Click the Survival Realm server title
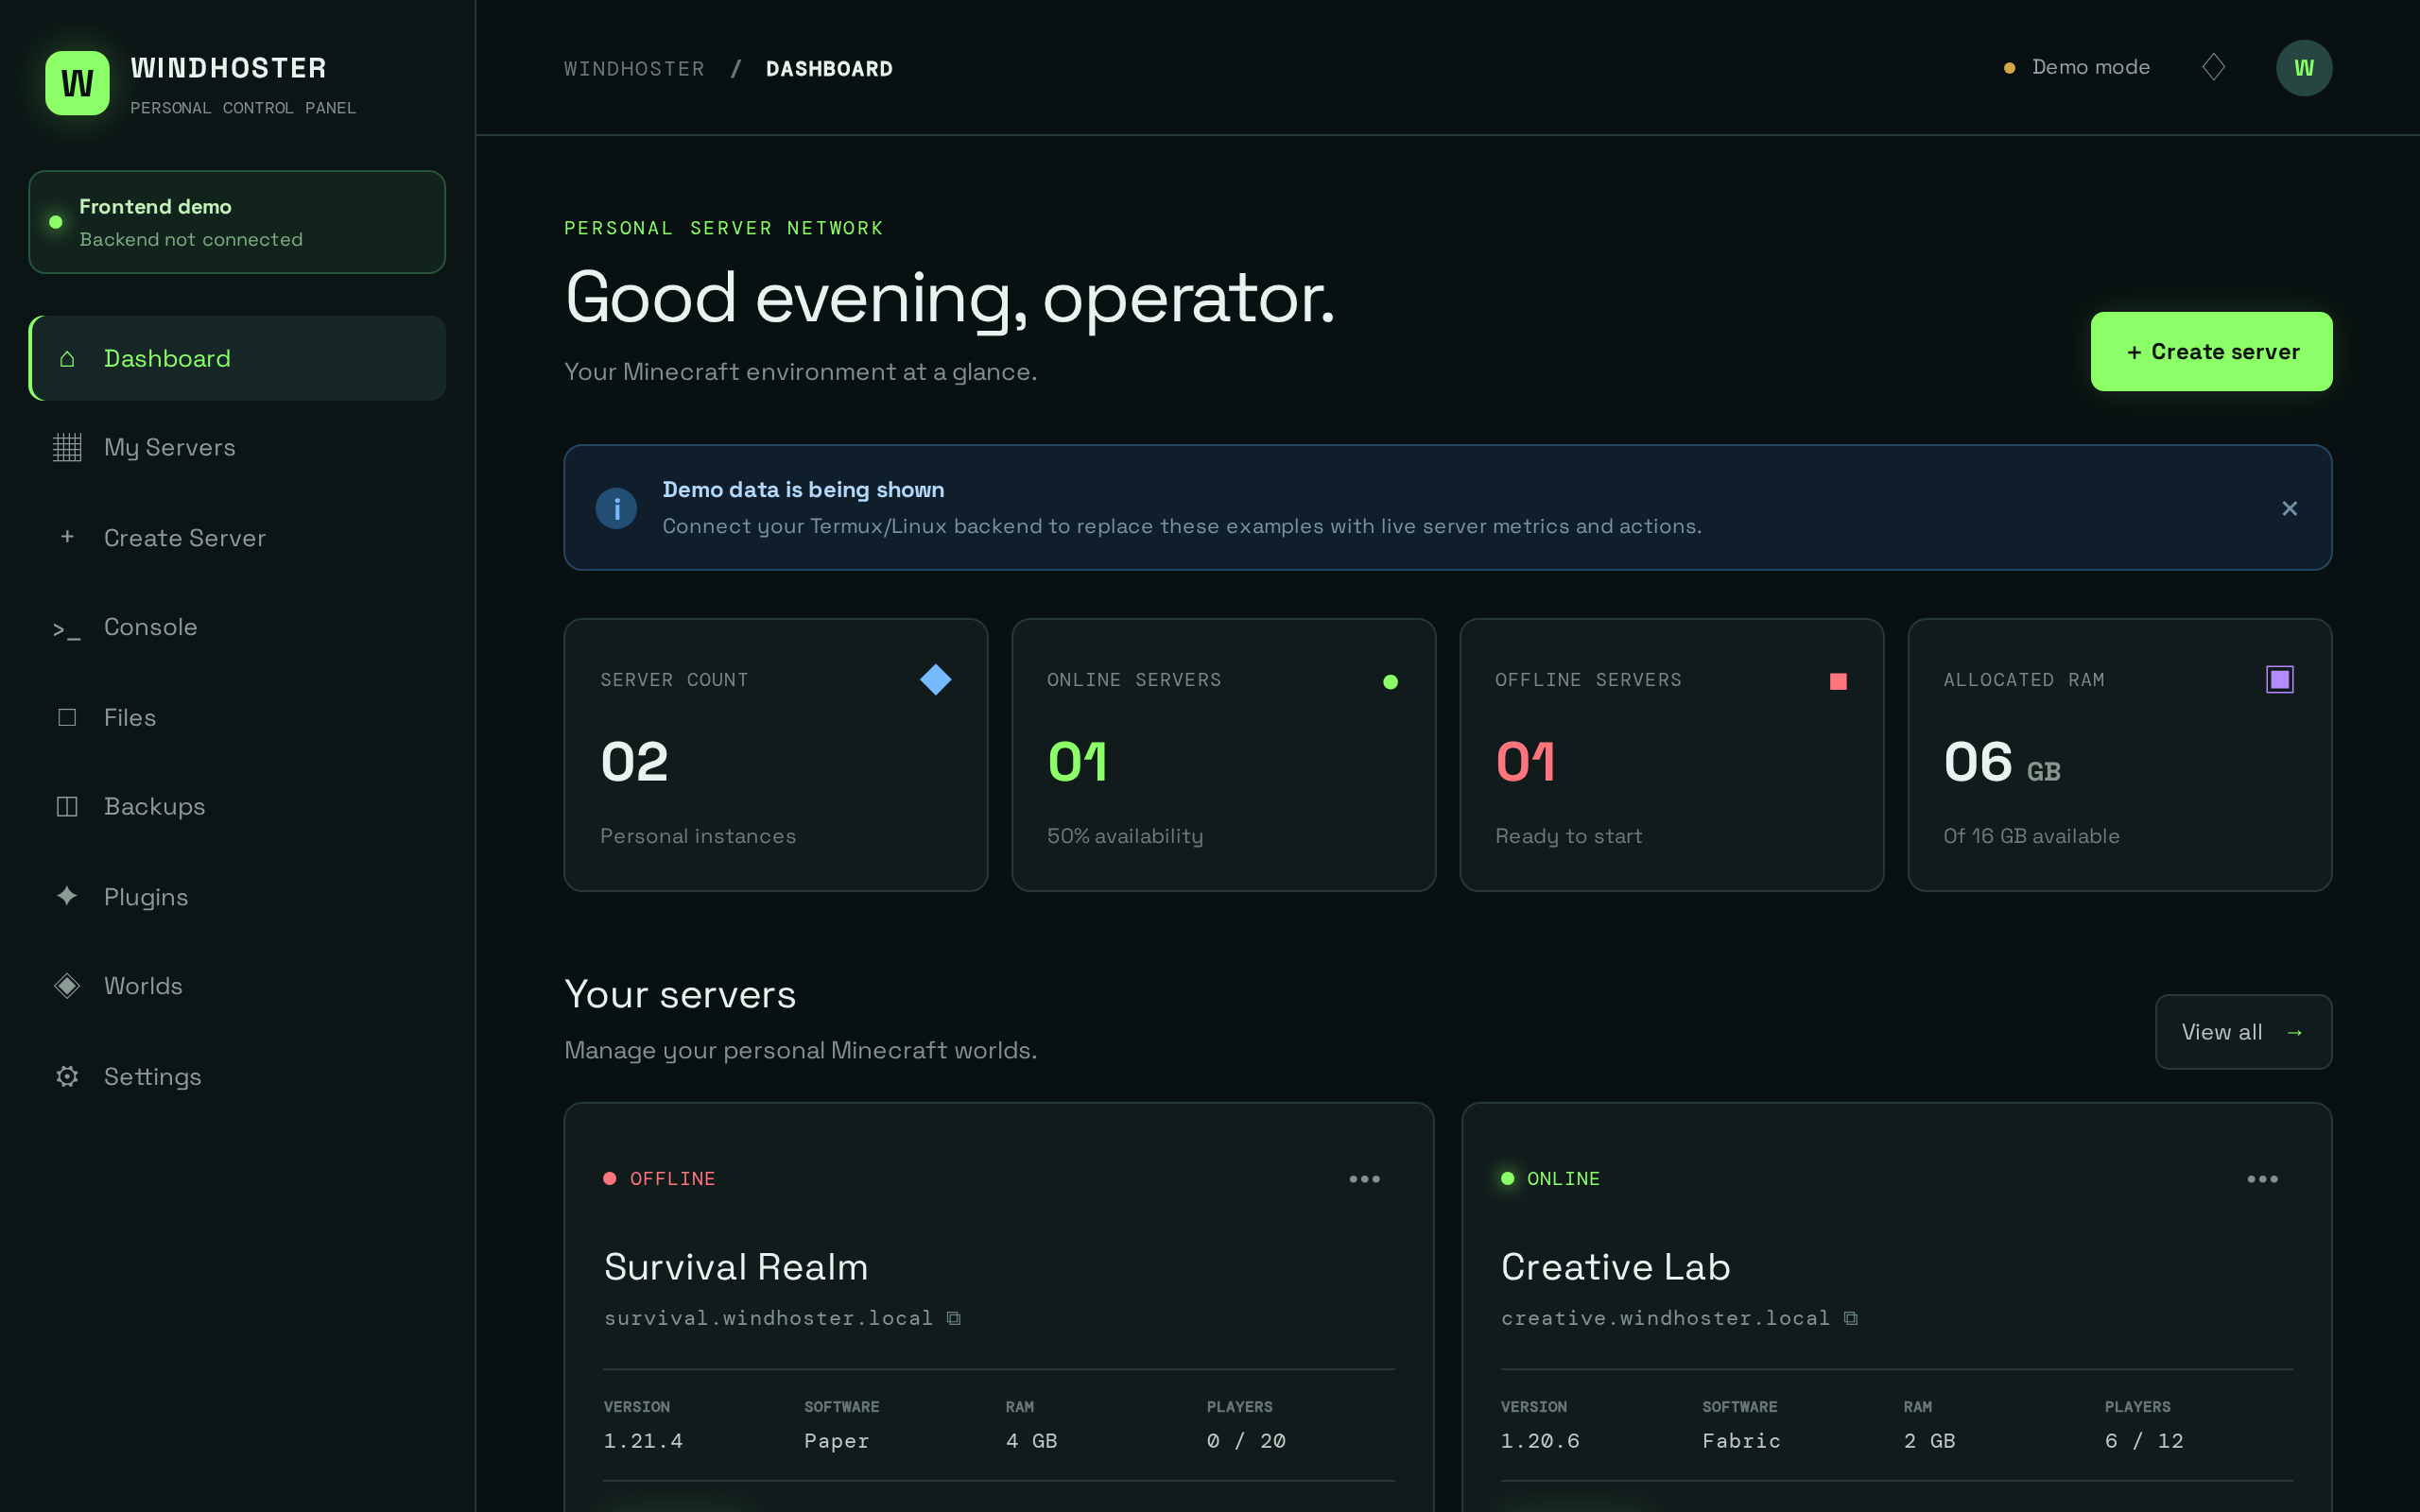The image size is (2420, 1512). coord(736,1267)
